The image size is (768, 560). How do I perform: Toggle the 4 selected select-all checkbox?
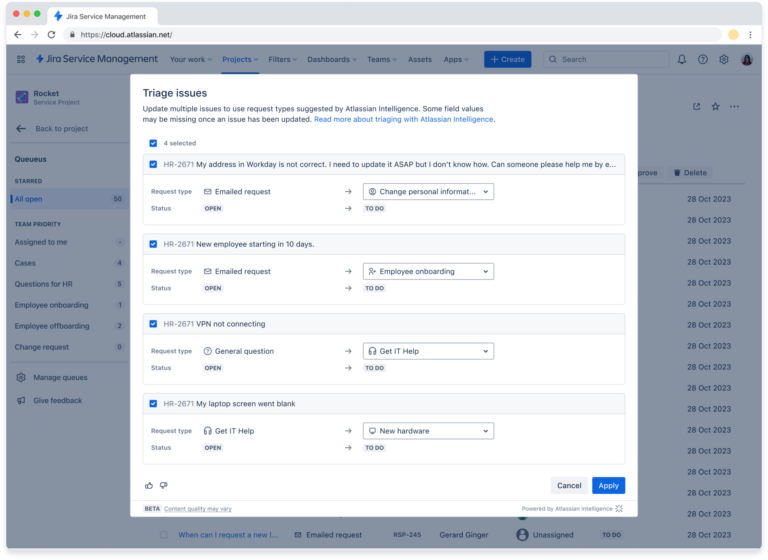click(x=153, y=143)
